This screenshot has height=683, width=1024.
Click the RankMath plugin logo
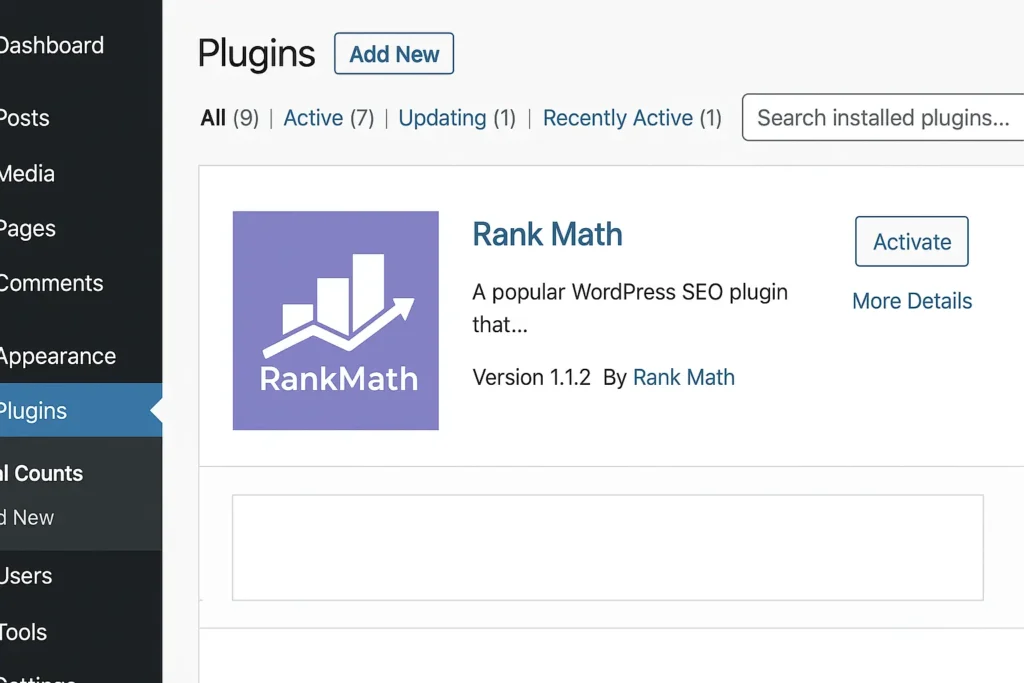[336, 320]
